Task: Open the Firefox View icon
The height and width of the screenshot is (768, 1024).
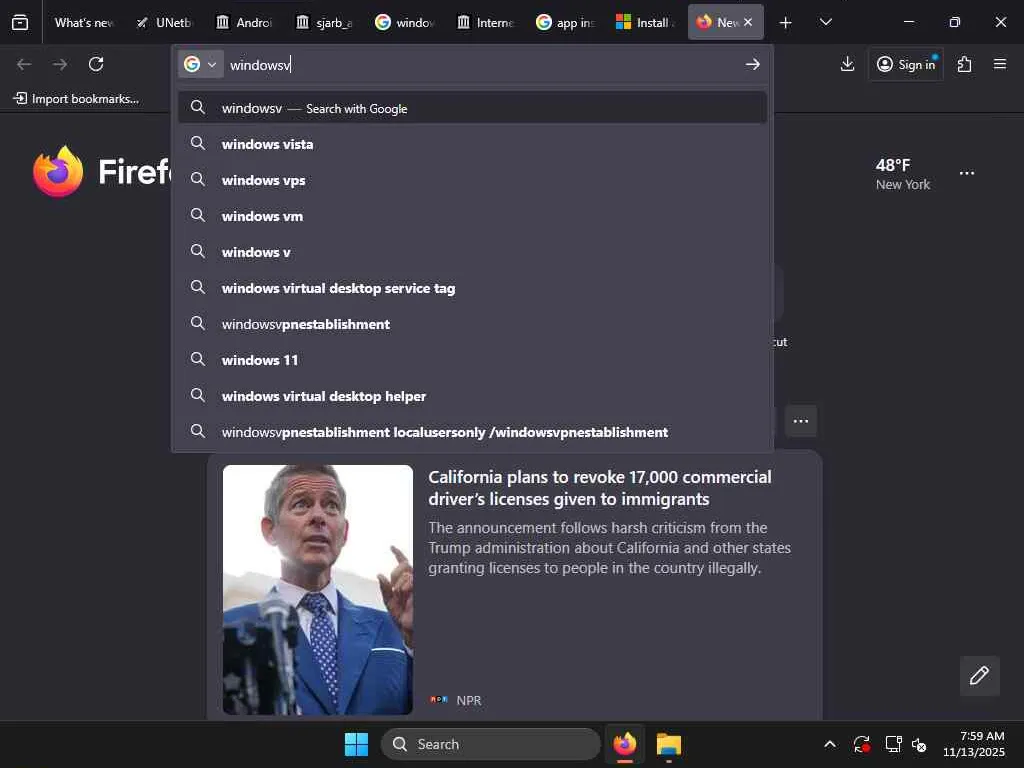Action: (20, 22)
